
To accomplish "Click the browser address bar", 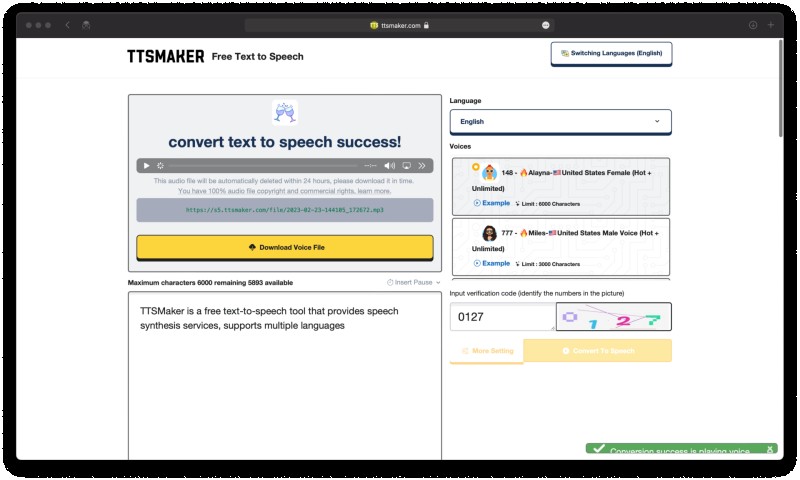I will tap(399, 25).
